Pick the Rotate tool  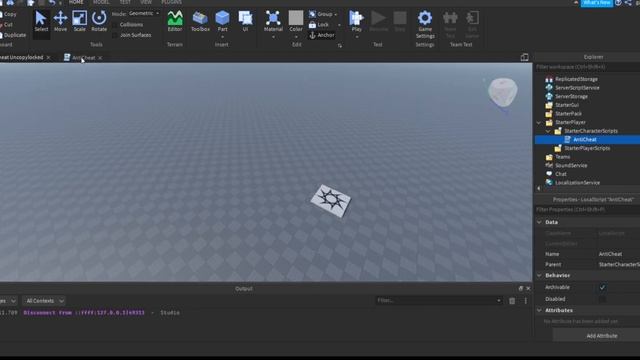[x=99, y=21]
